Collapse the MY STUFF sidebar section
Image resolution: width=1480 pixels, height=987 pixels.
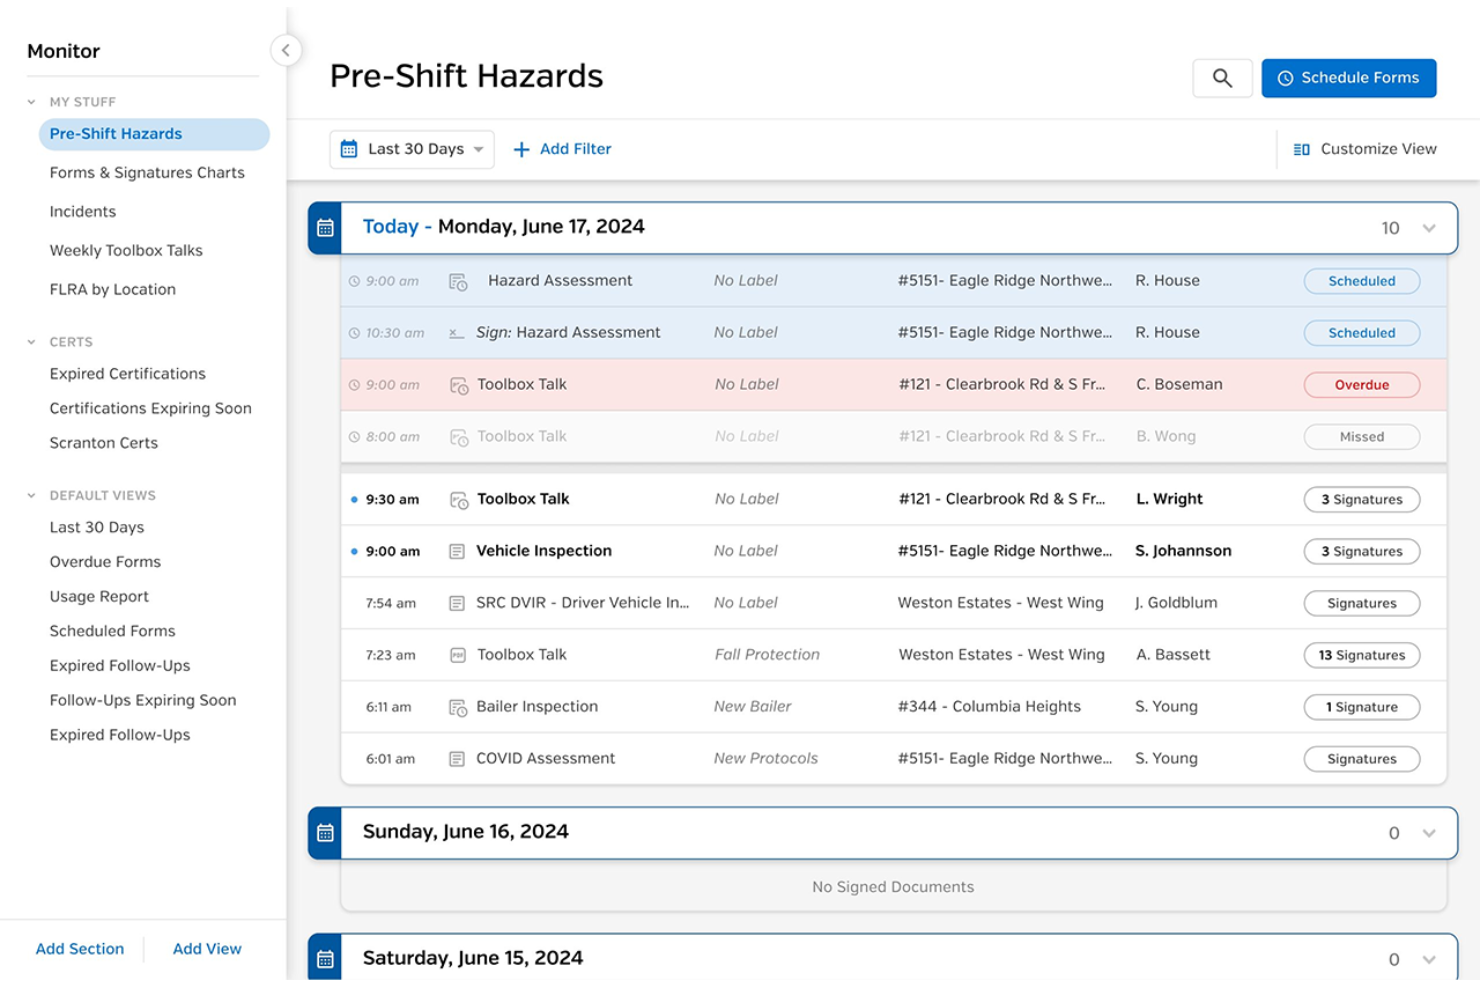31,101
